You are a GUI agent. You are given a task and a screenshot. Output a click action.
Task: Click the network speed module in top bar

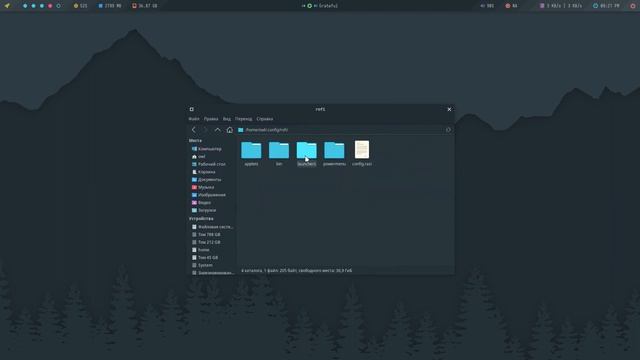[x=561, y=6]
